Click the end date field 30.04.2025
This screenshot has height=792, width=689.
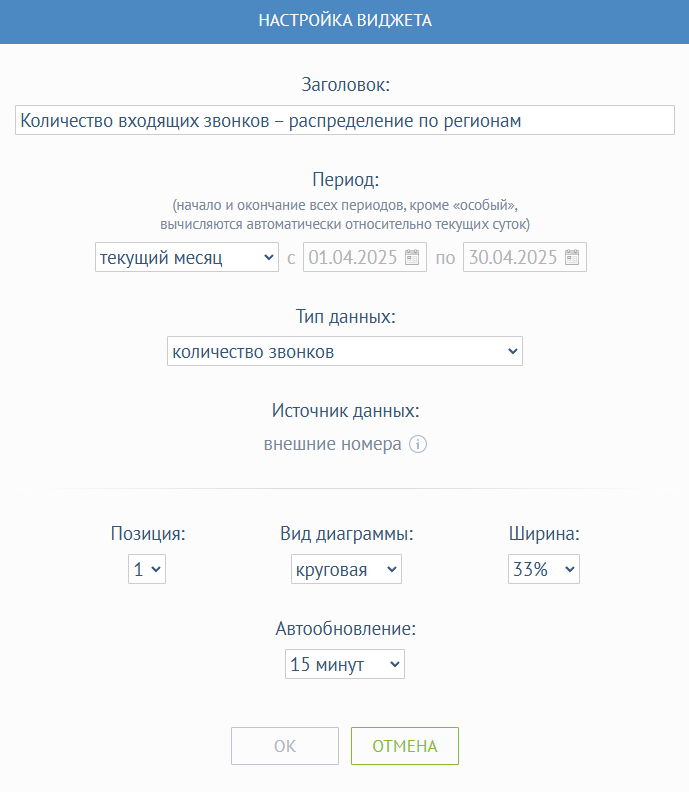[525, 257]
